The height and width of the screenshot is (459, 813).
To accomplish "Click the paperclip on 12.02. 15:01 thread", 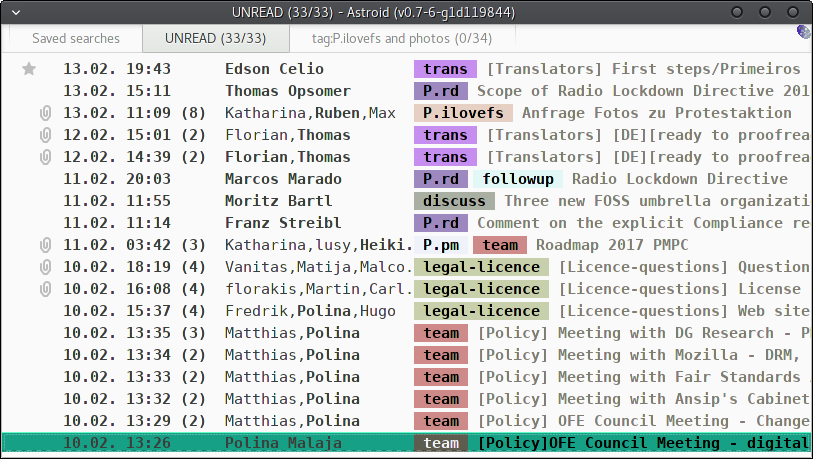I will click(x=44, y=135).
